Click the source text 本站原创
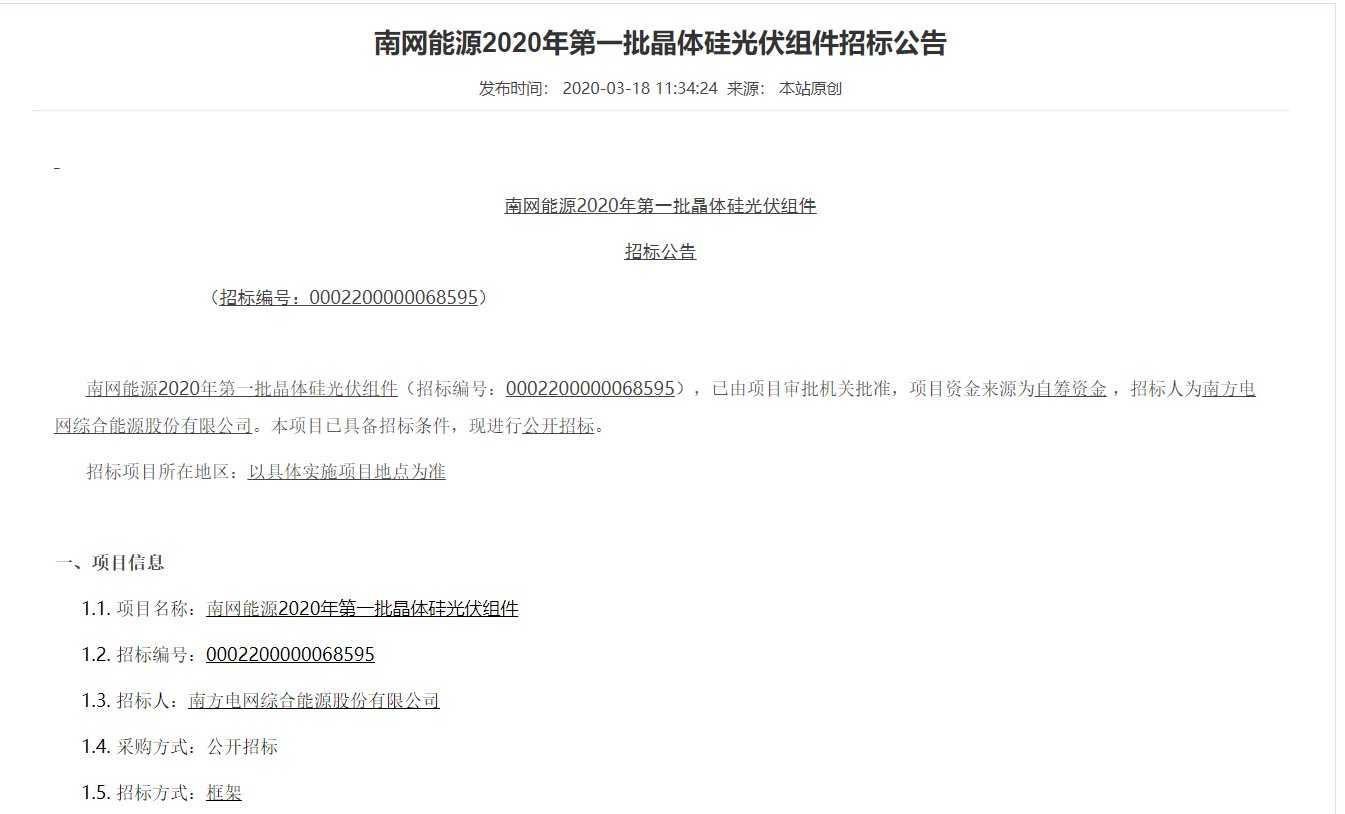 pyautogui.click(x=810, y=88)
